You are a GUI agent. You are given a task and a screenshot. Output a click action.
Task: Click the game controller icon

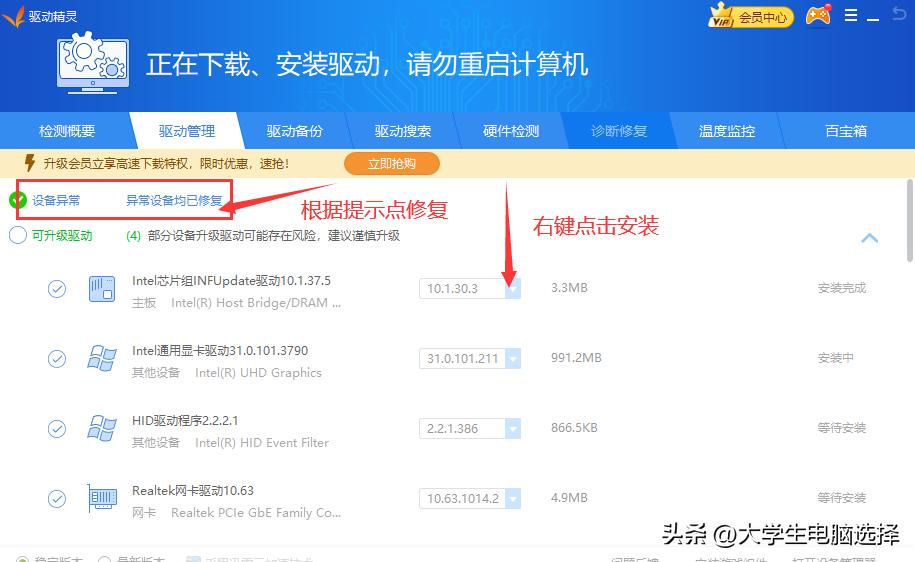click(818, 16)
